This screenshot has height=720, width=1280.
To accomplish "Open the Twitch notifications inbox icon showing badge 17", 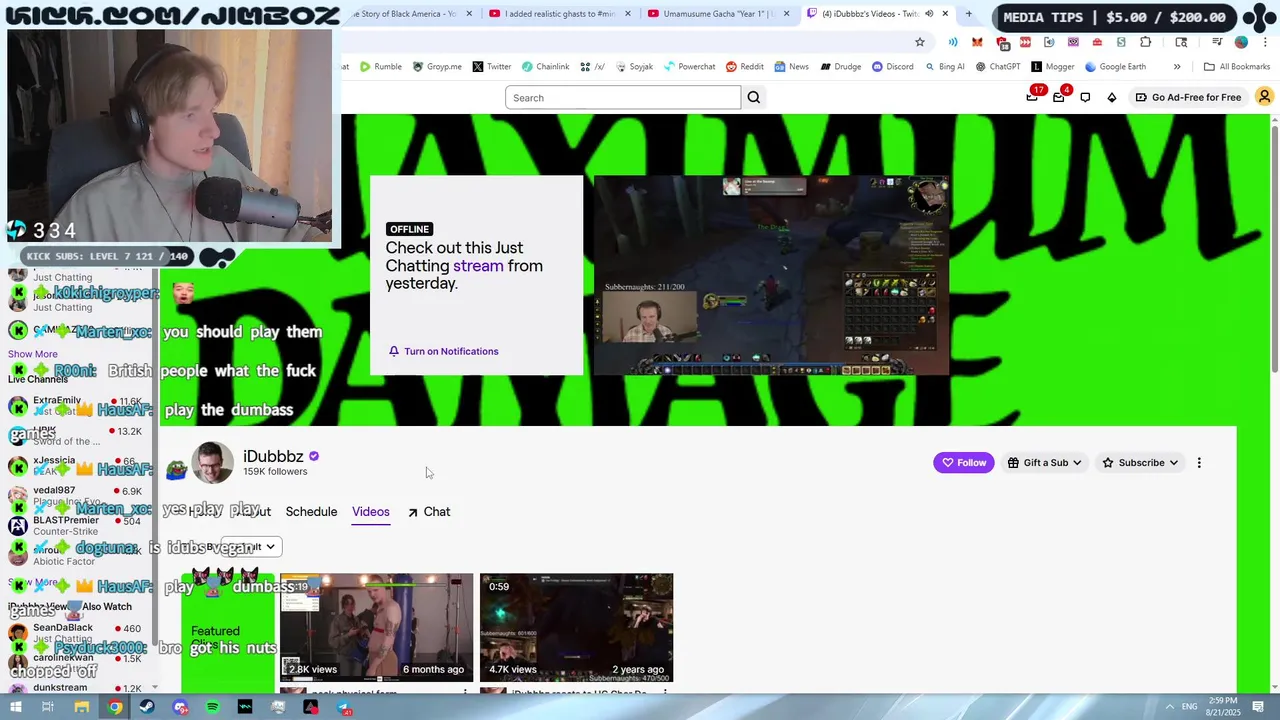I will pyautogui.click(x=1033, y=96).
